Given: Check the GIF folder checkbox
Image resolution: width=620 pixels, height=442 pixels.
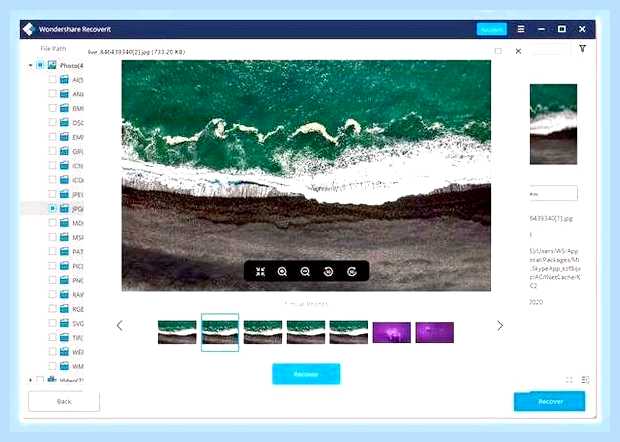Looking at the screenshot, I should 52,151.
